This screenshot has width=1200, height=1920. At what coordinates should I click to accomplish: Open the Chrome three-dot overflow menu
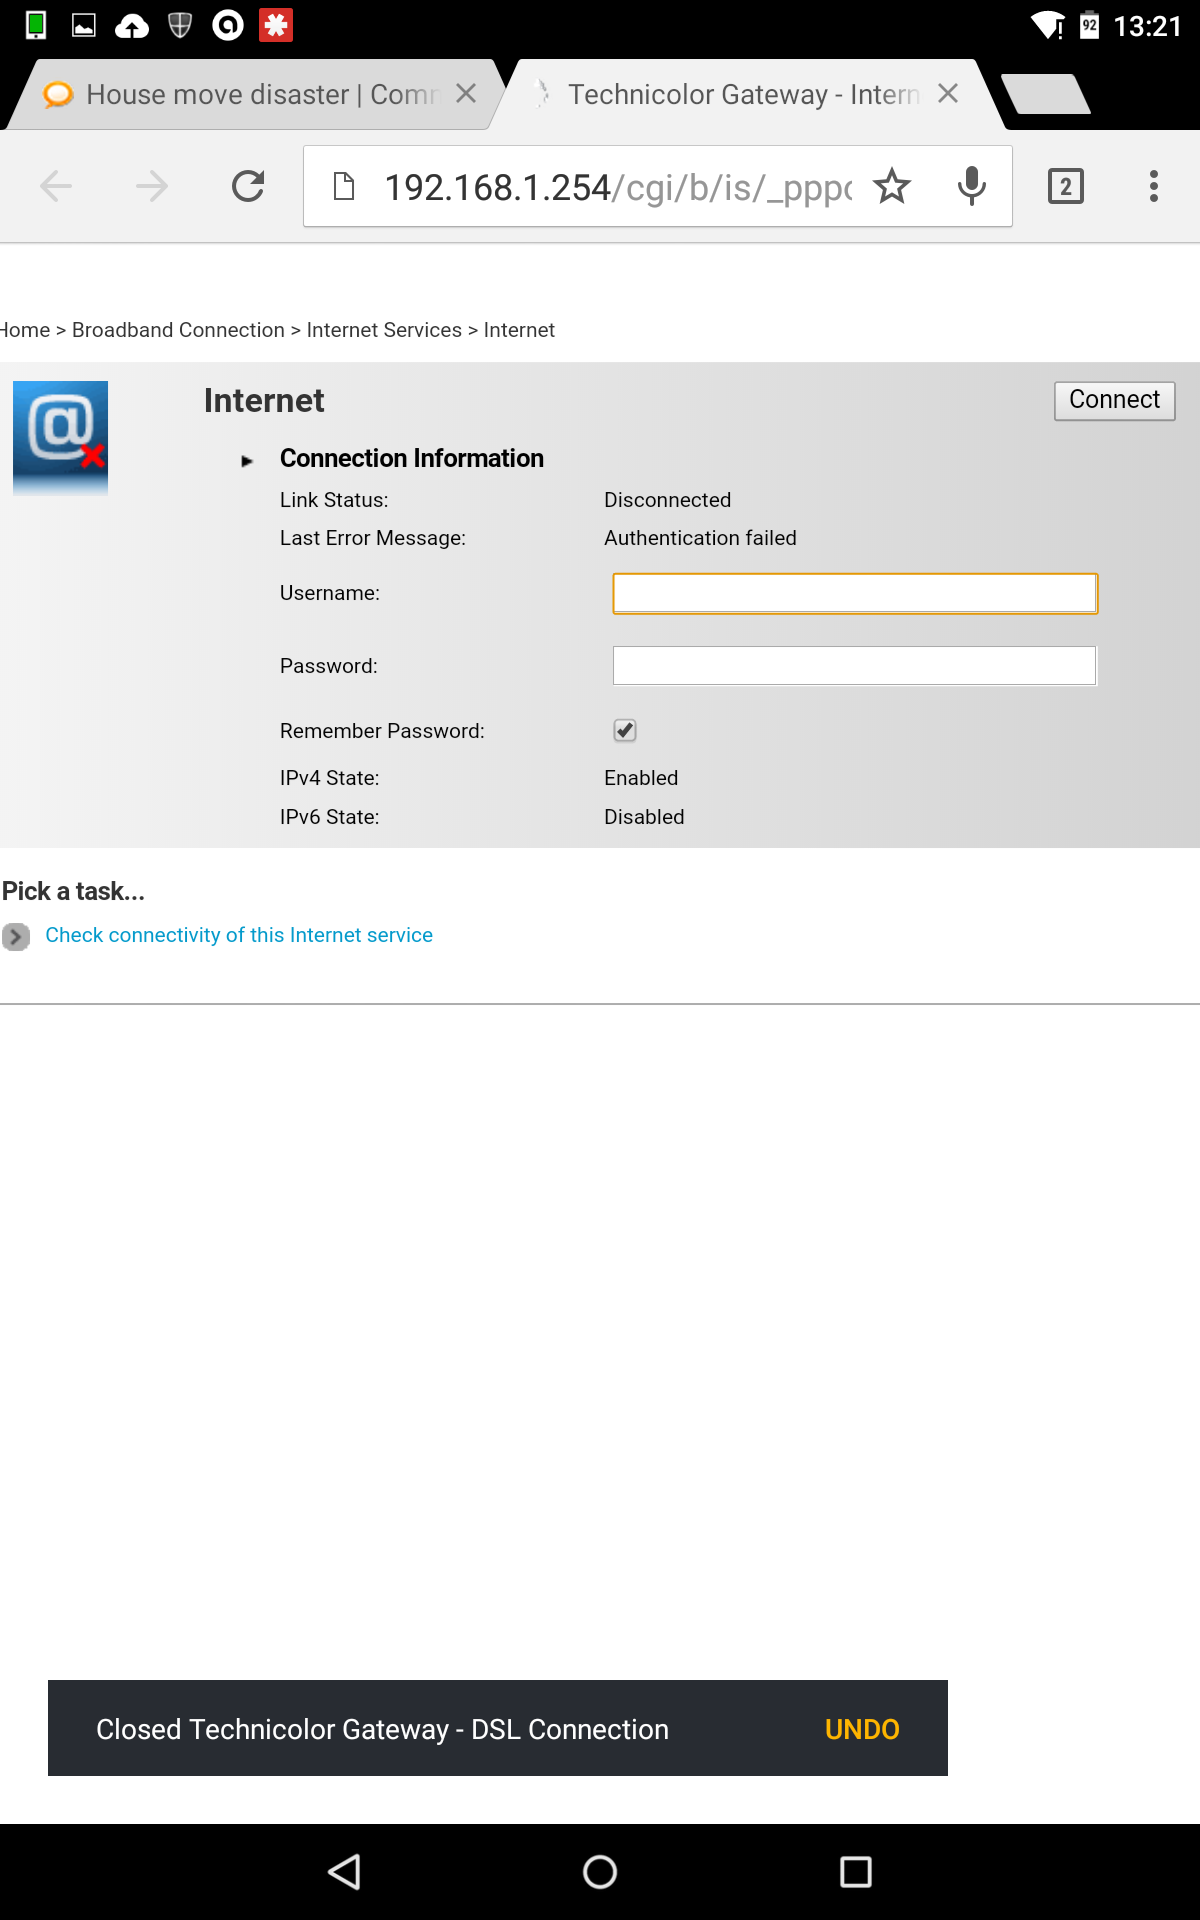(x=1153, y=186)
